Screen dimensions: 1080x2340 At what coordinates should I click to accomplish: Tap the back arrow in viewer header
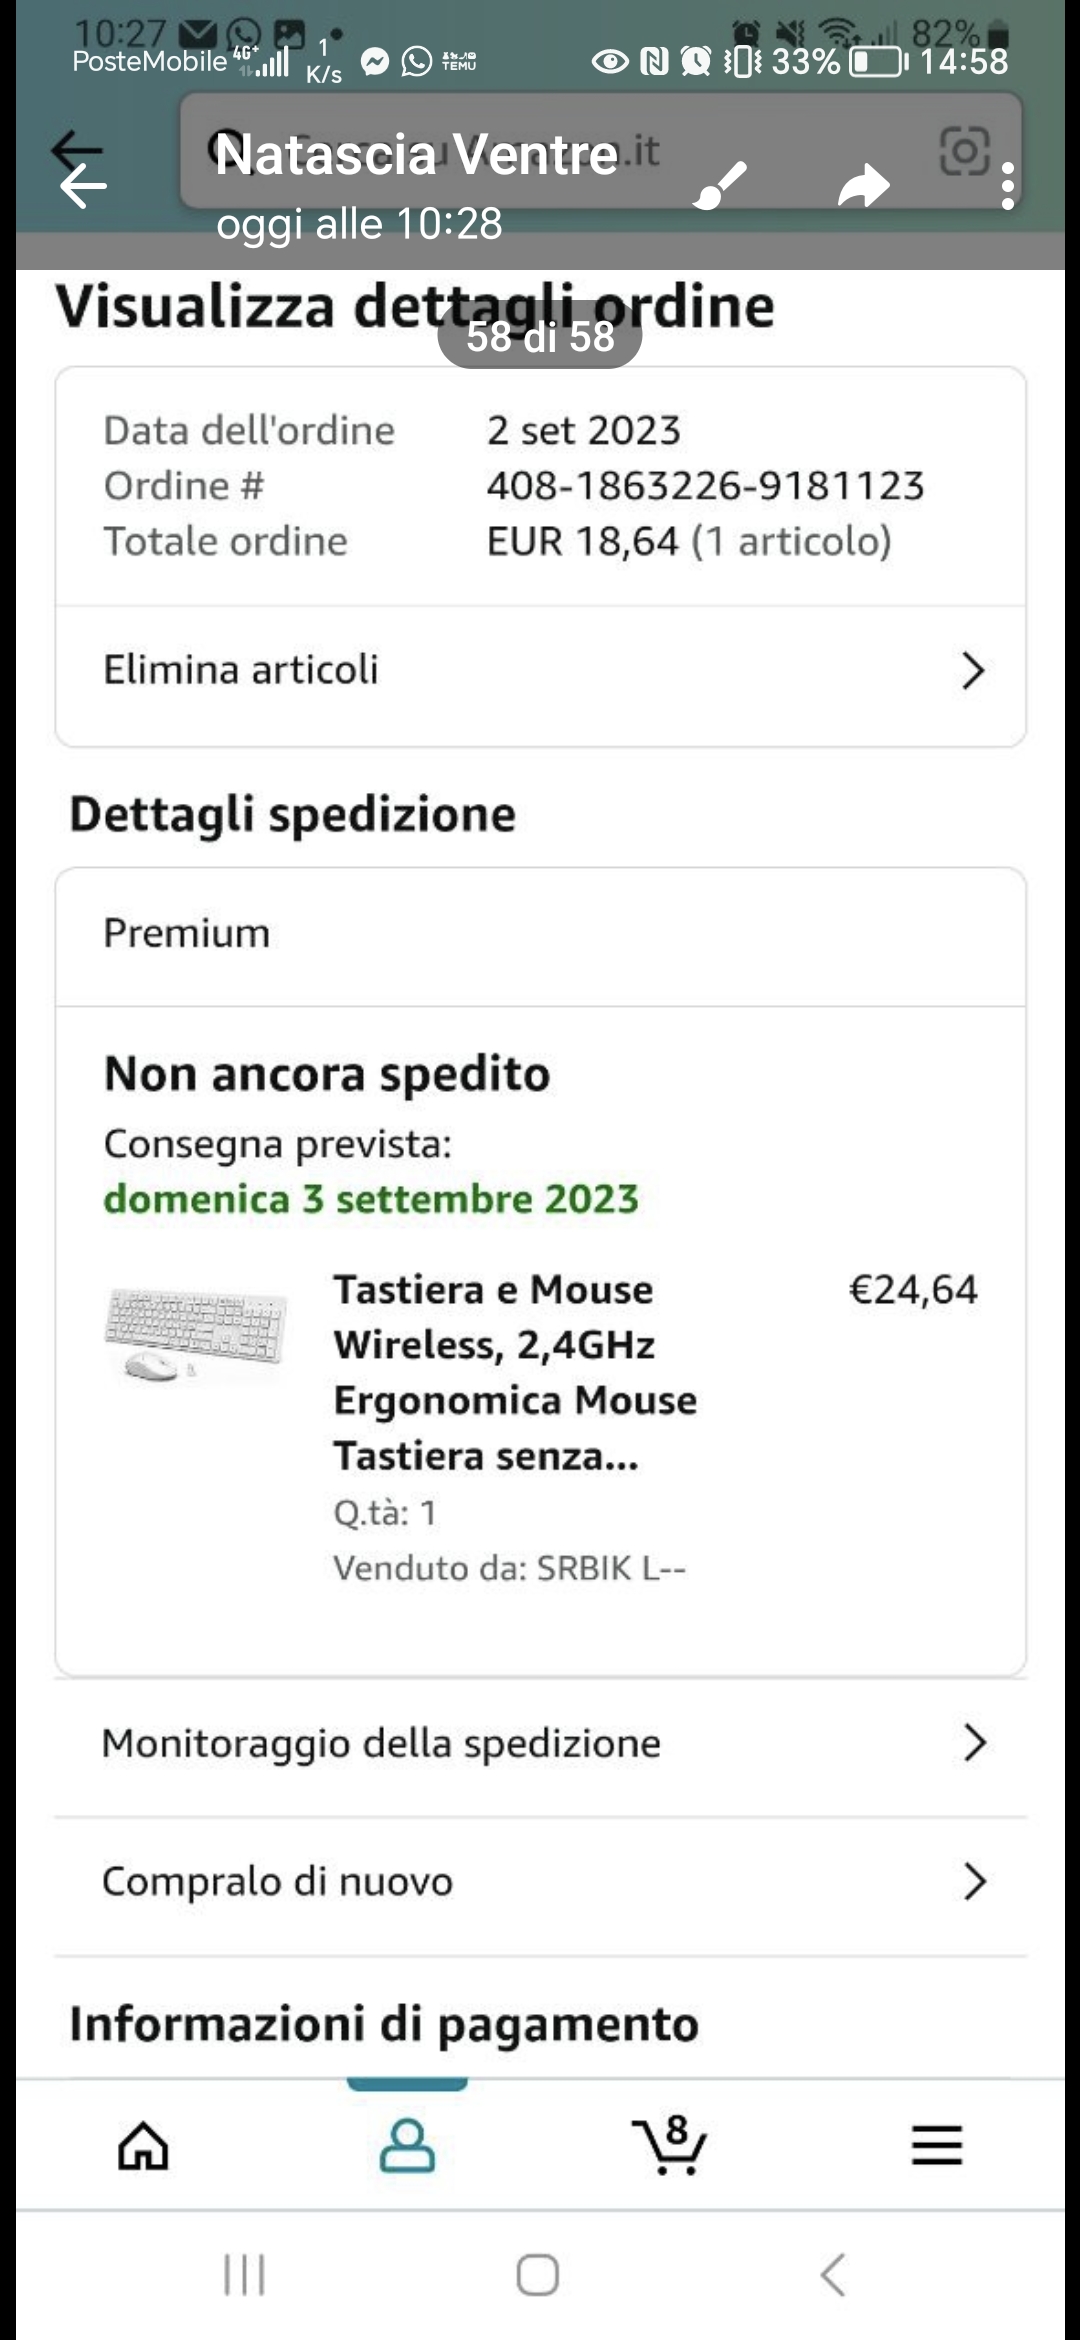[82, 187]
